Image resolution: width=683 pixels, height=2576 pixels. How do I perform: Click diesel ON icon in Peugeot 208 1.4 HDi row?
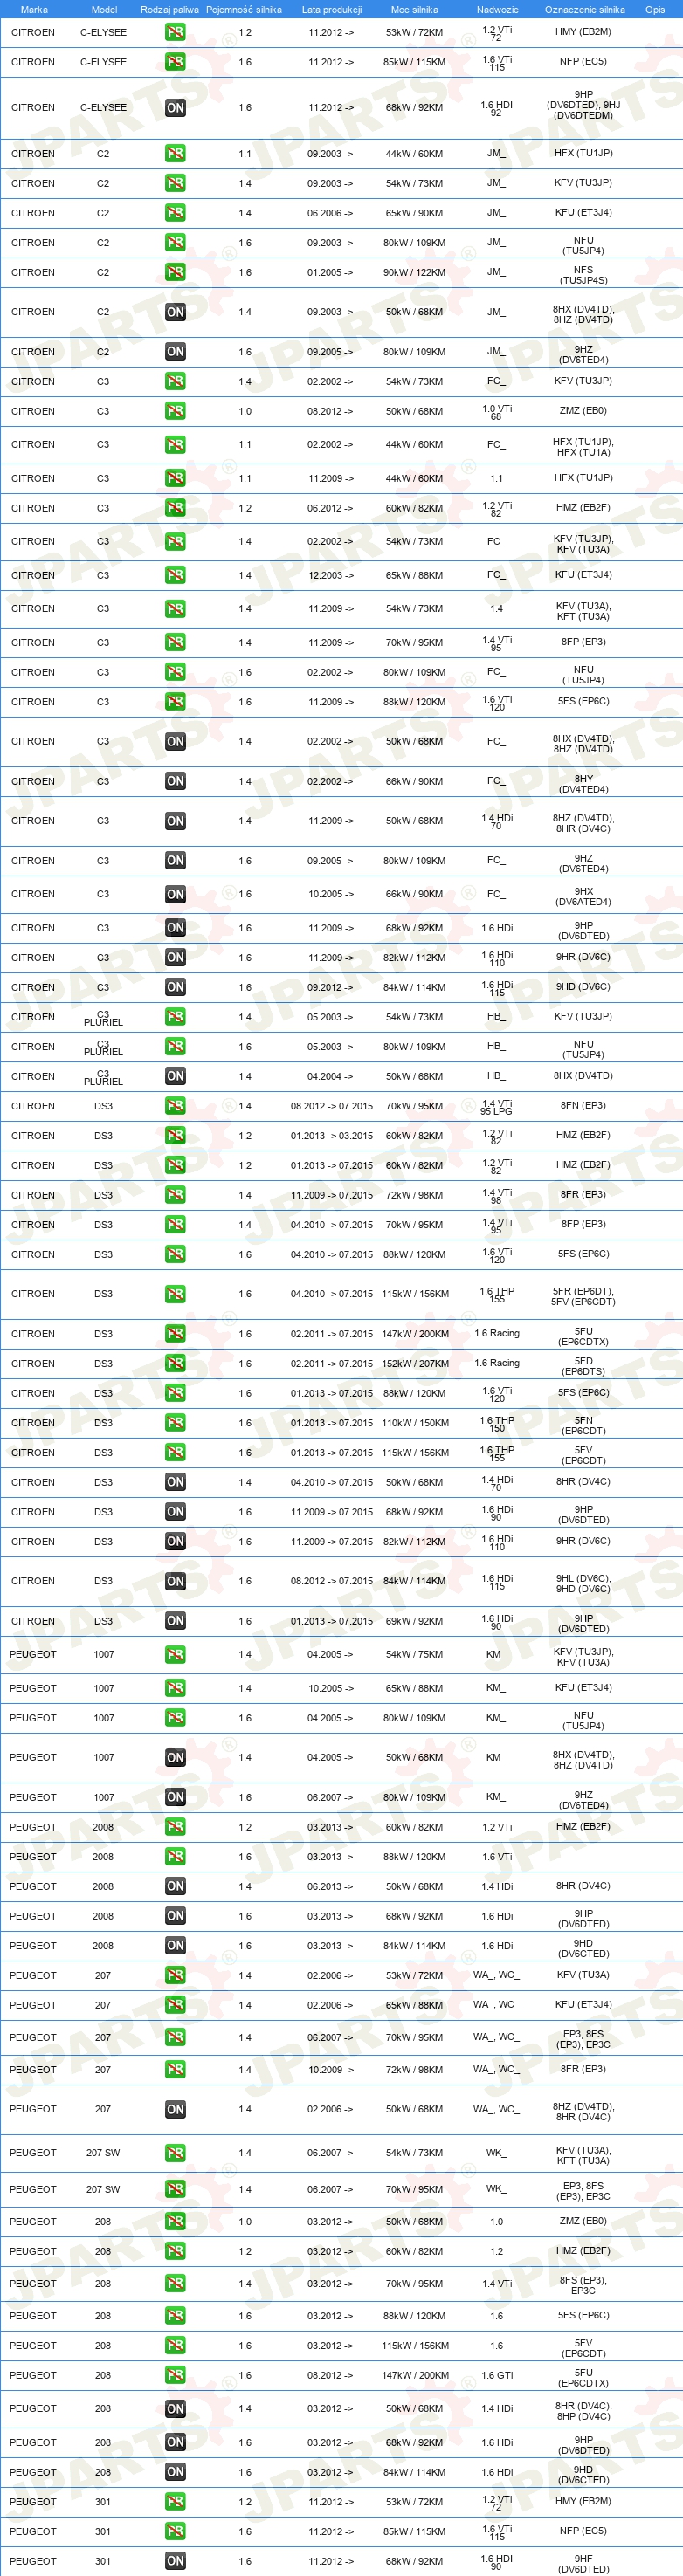pyautogui.click(x=175, y=2409)
